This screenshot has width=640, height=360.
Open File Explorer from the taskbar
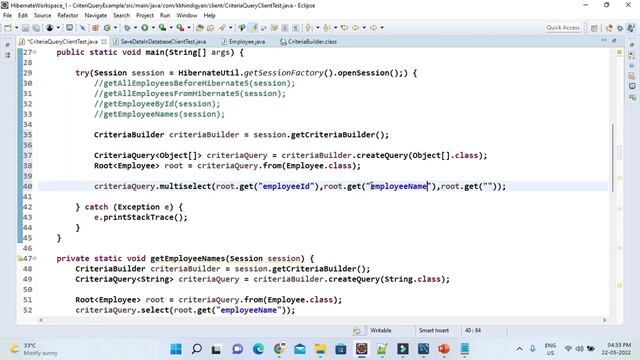coord(320,349)
